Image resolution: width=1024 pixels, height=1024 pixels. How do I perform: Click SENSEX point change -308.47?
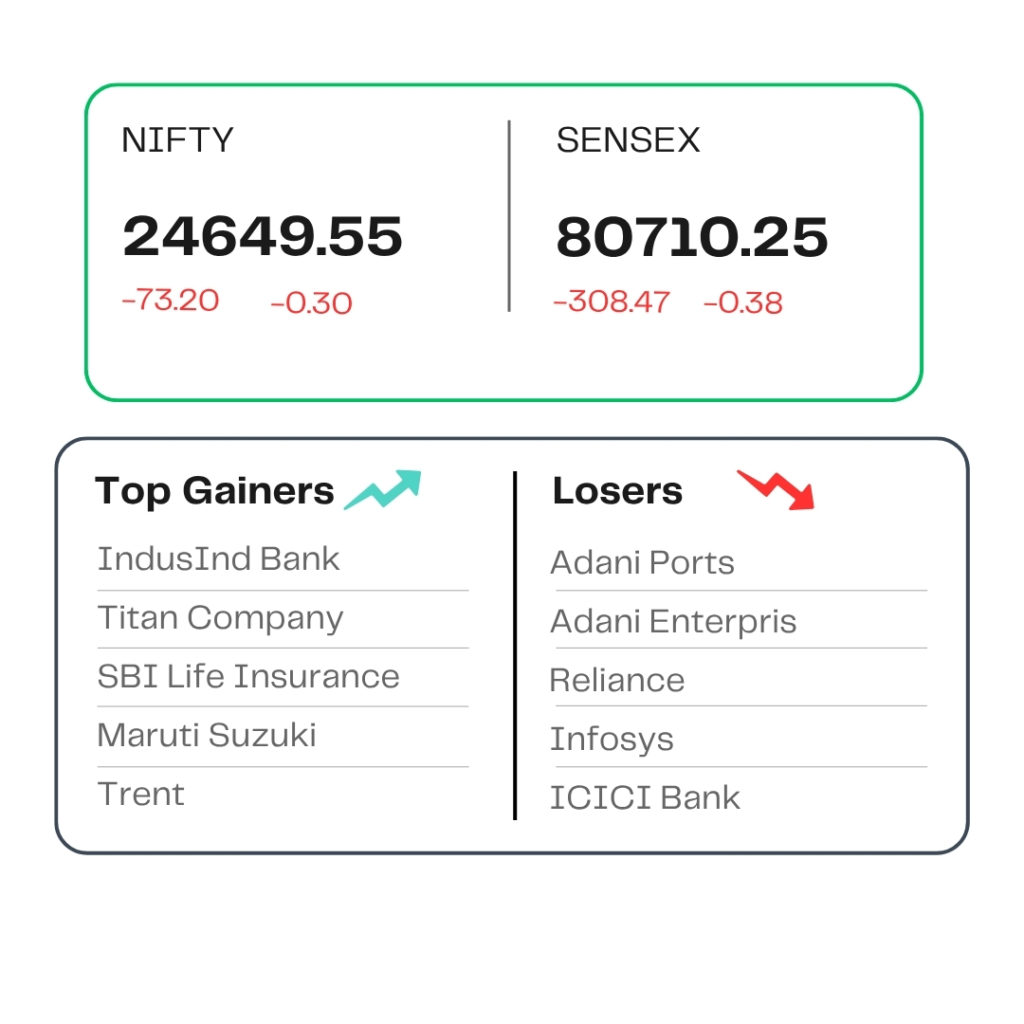611,302
